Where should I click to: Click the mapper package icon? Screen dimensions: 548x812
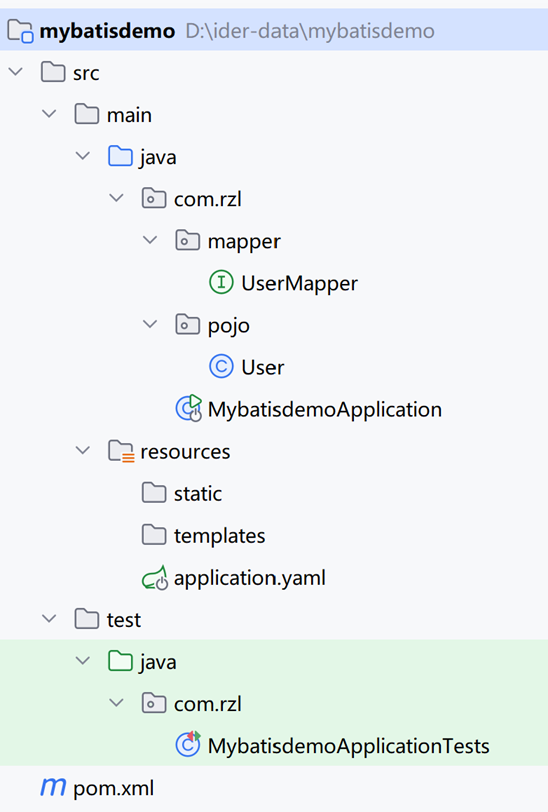(x=188, y=241)
